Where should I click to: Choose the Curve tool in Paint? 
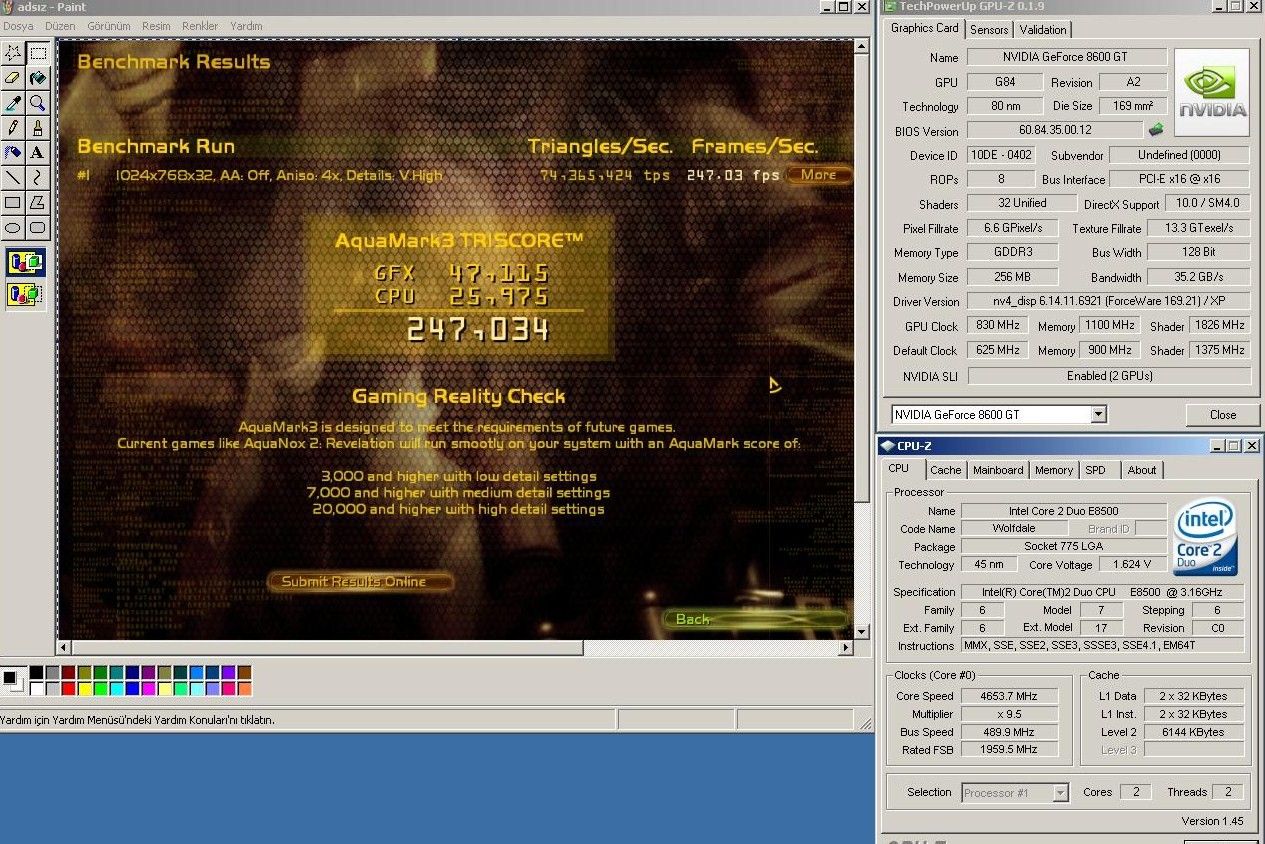(x=38, y=177)
